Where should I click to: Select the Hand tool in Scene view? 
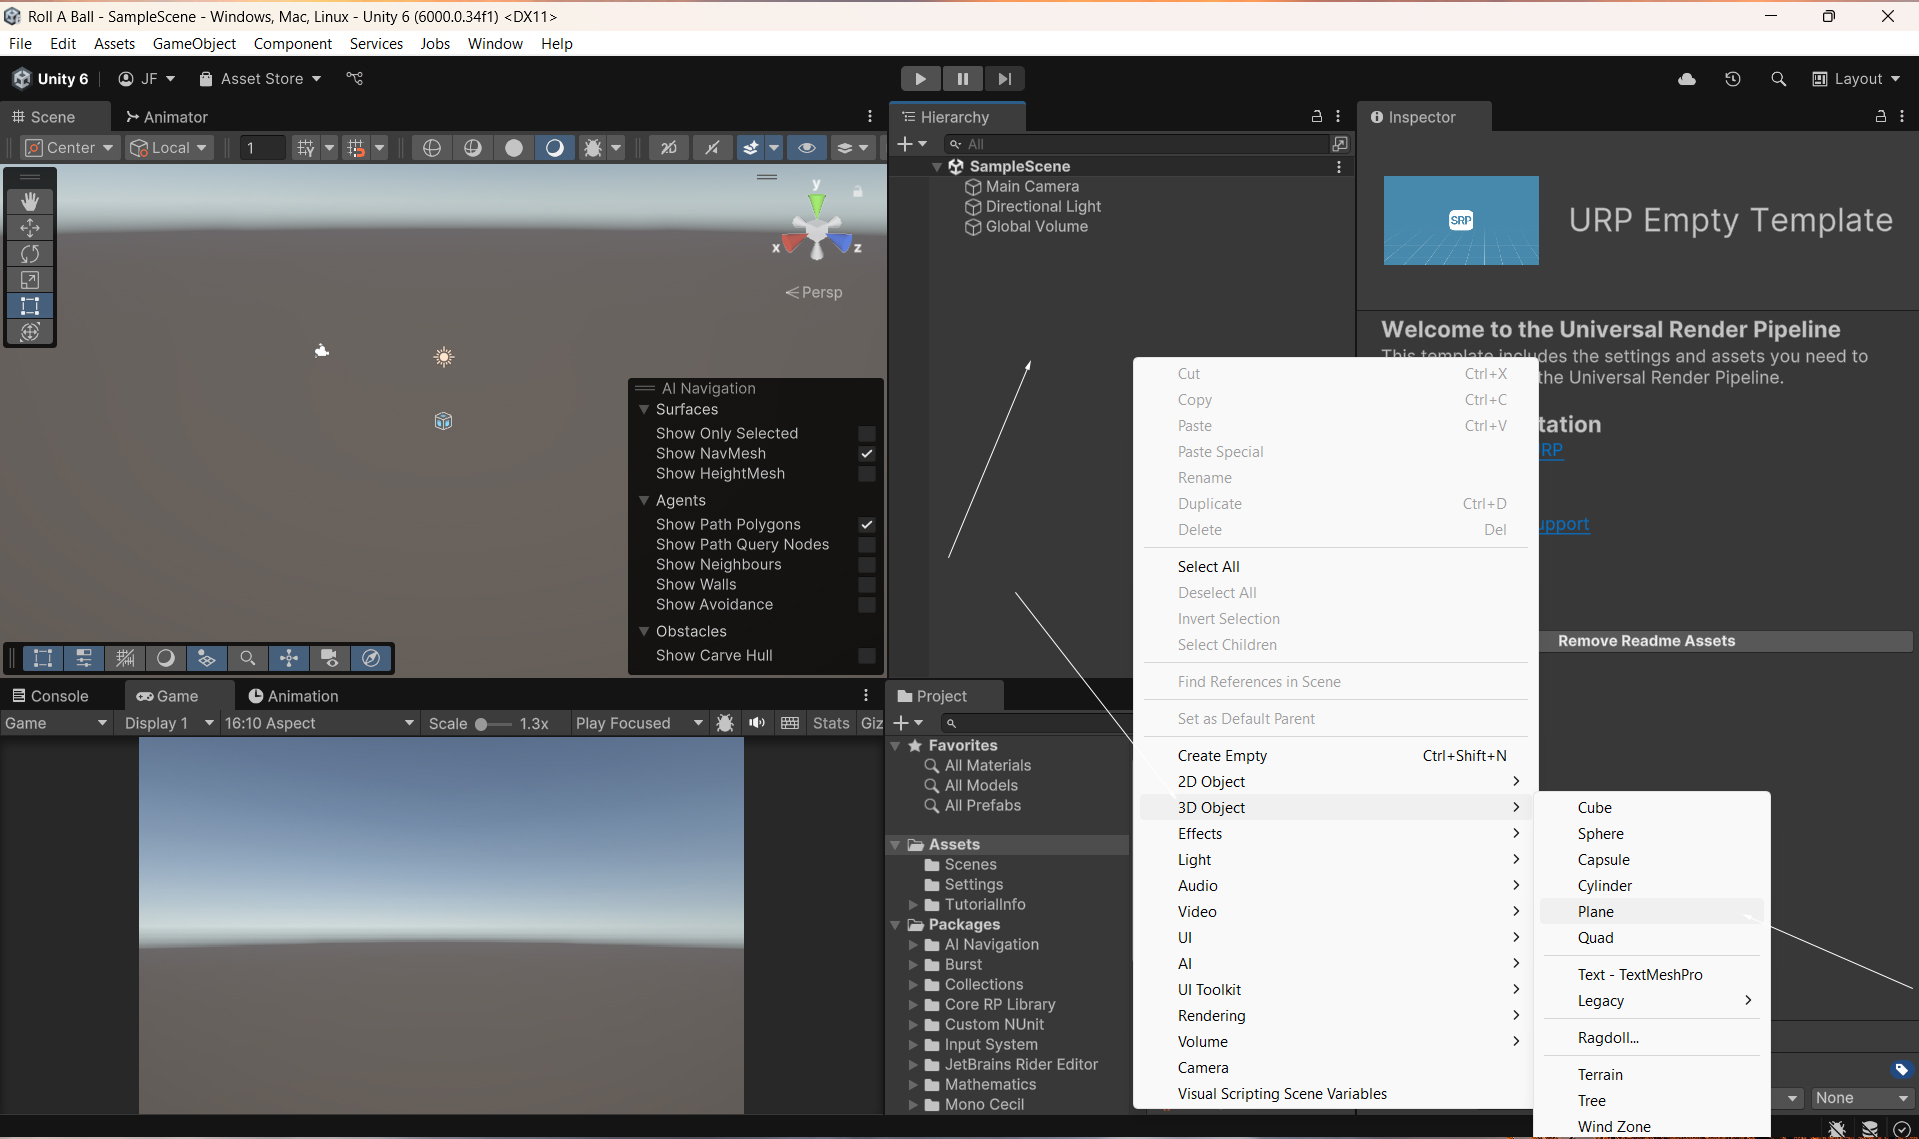pos(30,202)
